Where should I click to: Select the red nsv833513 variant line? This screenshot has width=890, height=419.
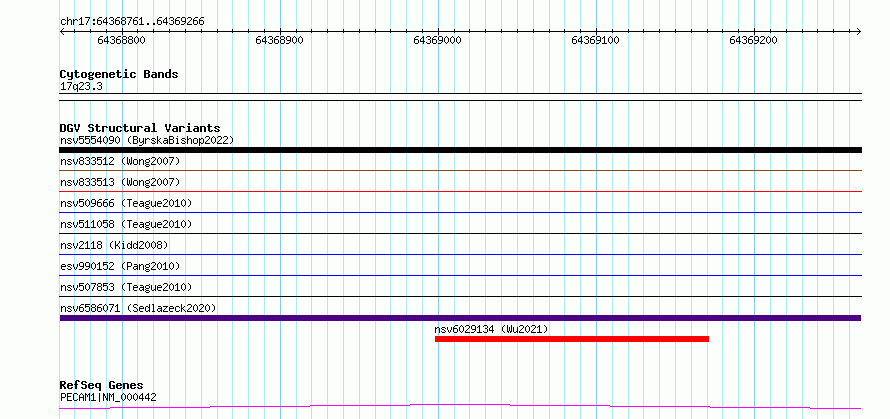(x=460, y=191)
